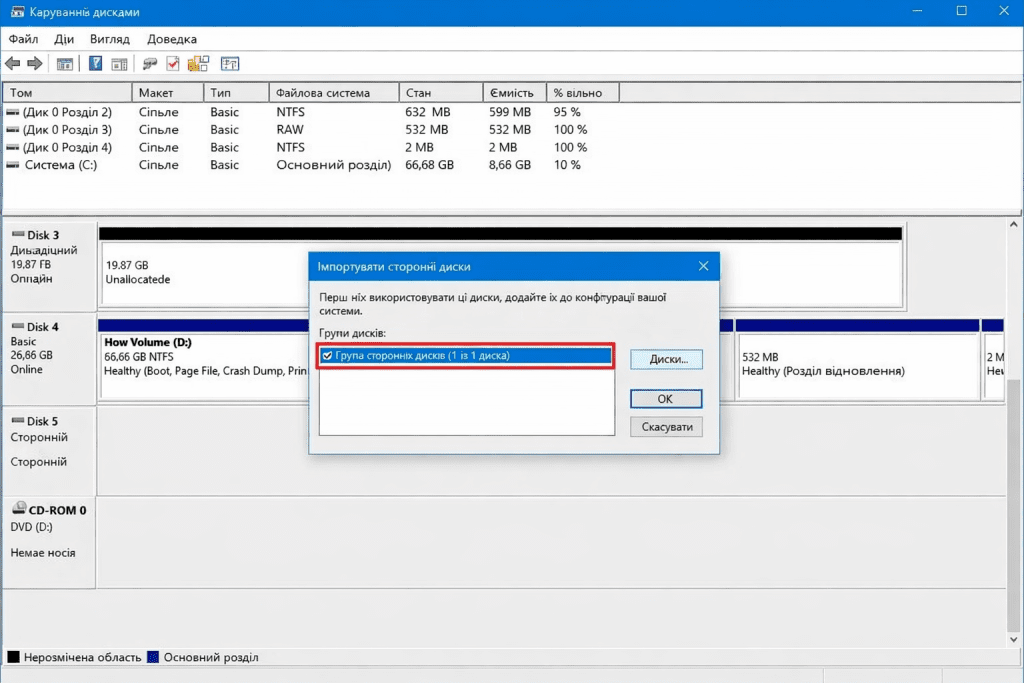The image size is (1024, 683).
Task: Click the Back arrow toolbar icon
Action: 13,64
